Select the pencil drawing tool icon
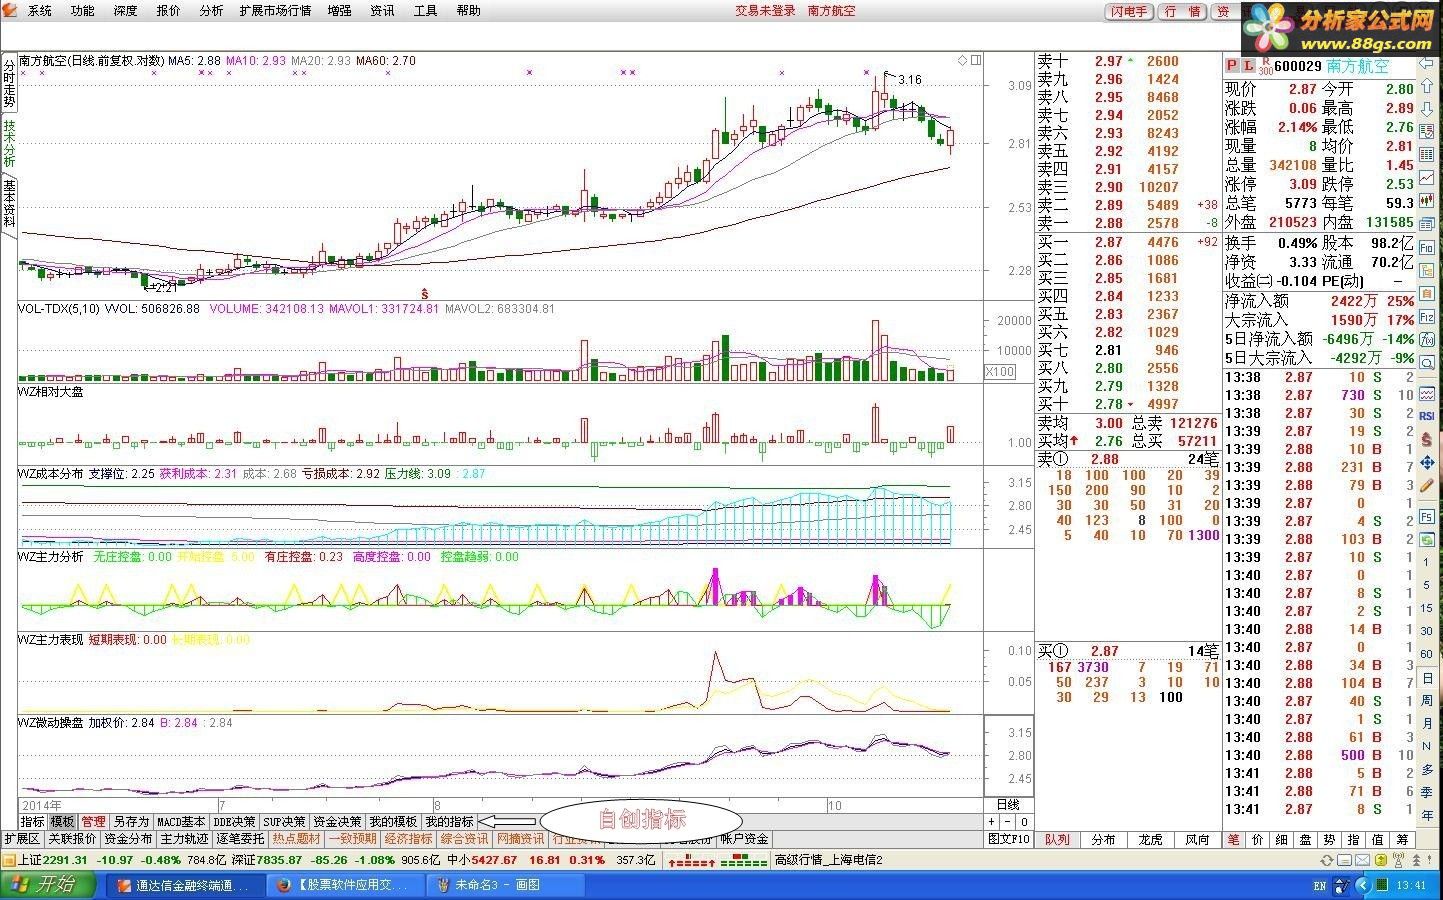Viewport: 1443px width, 900px height. 1427,485
